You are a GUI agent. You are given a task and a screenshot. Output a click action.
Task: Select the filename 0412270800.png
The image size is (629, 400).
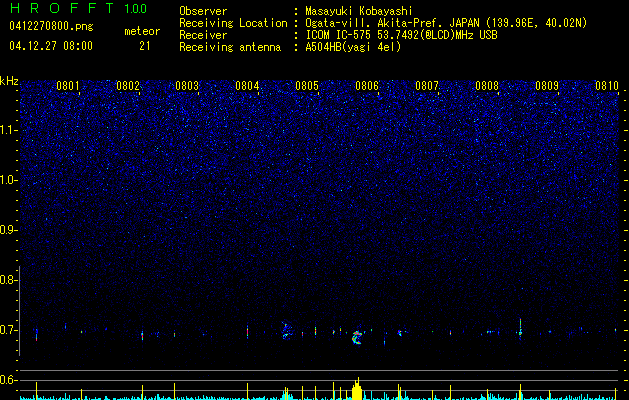point(51,27)
